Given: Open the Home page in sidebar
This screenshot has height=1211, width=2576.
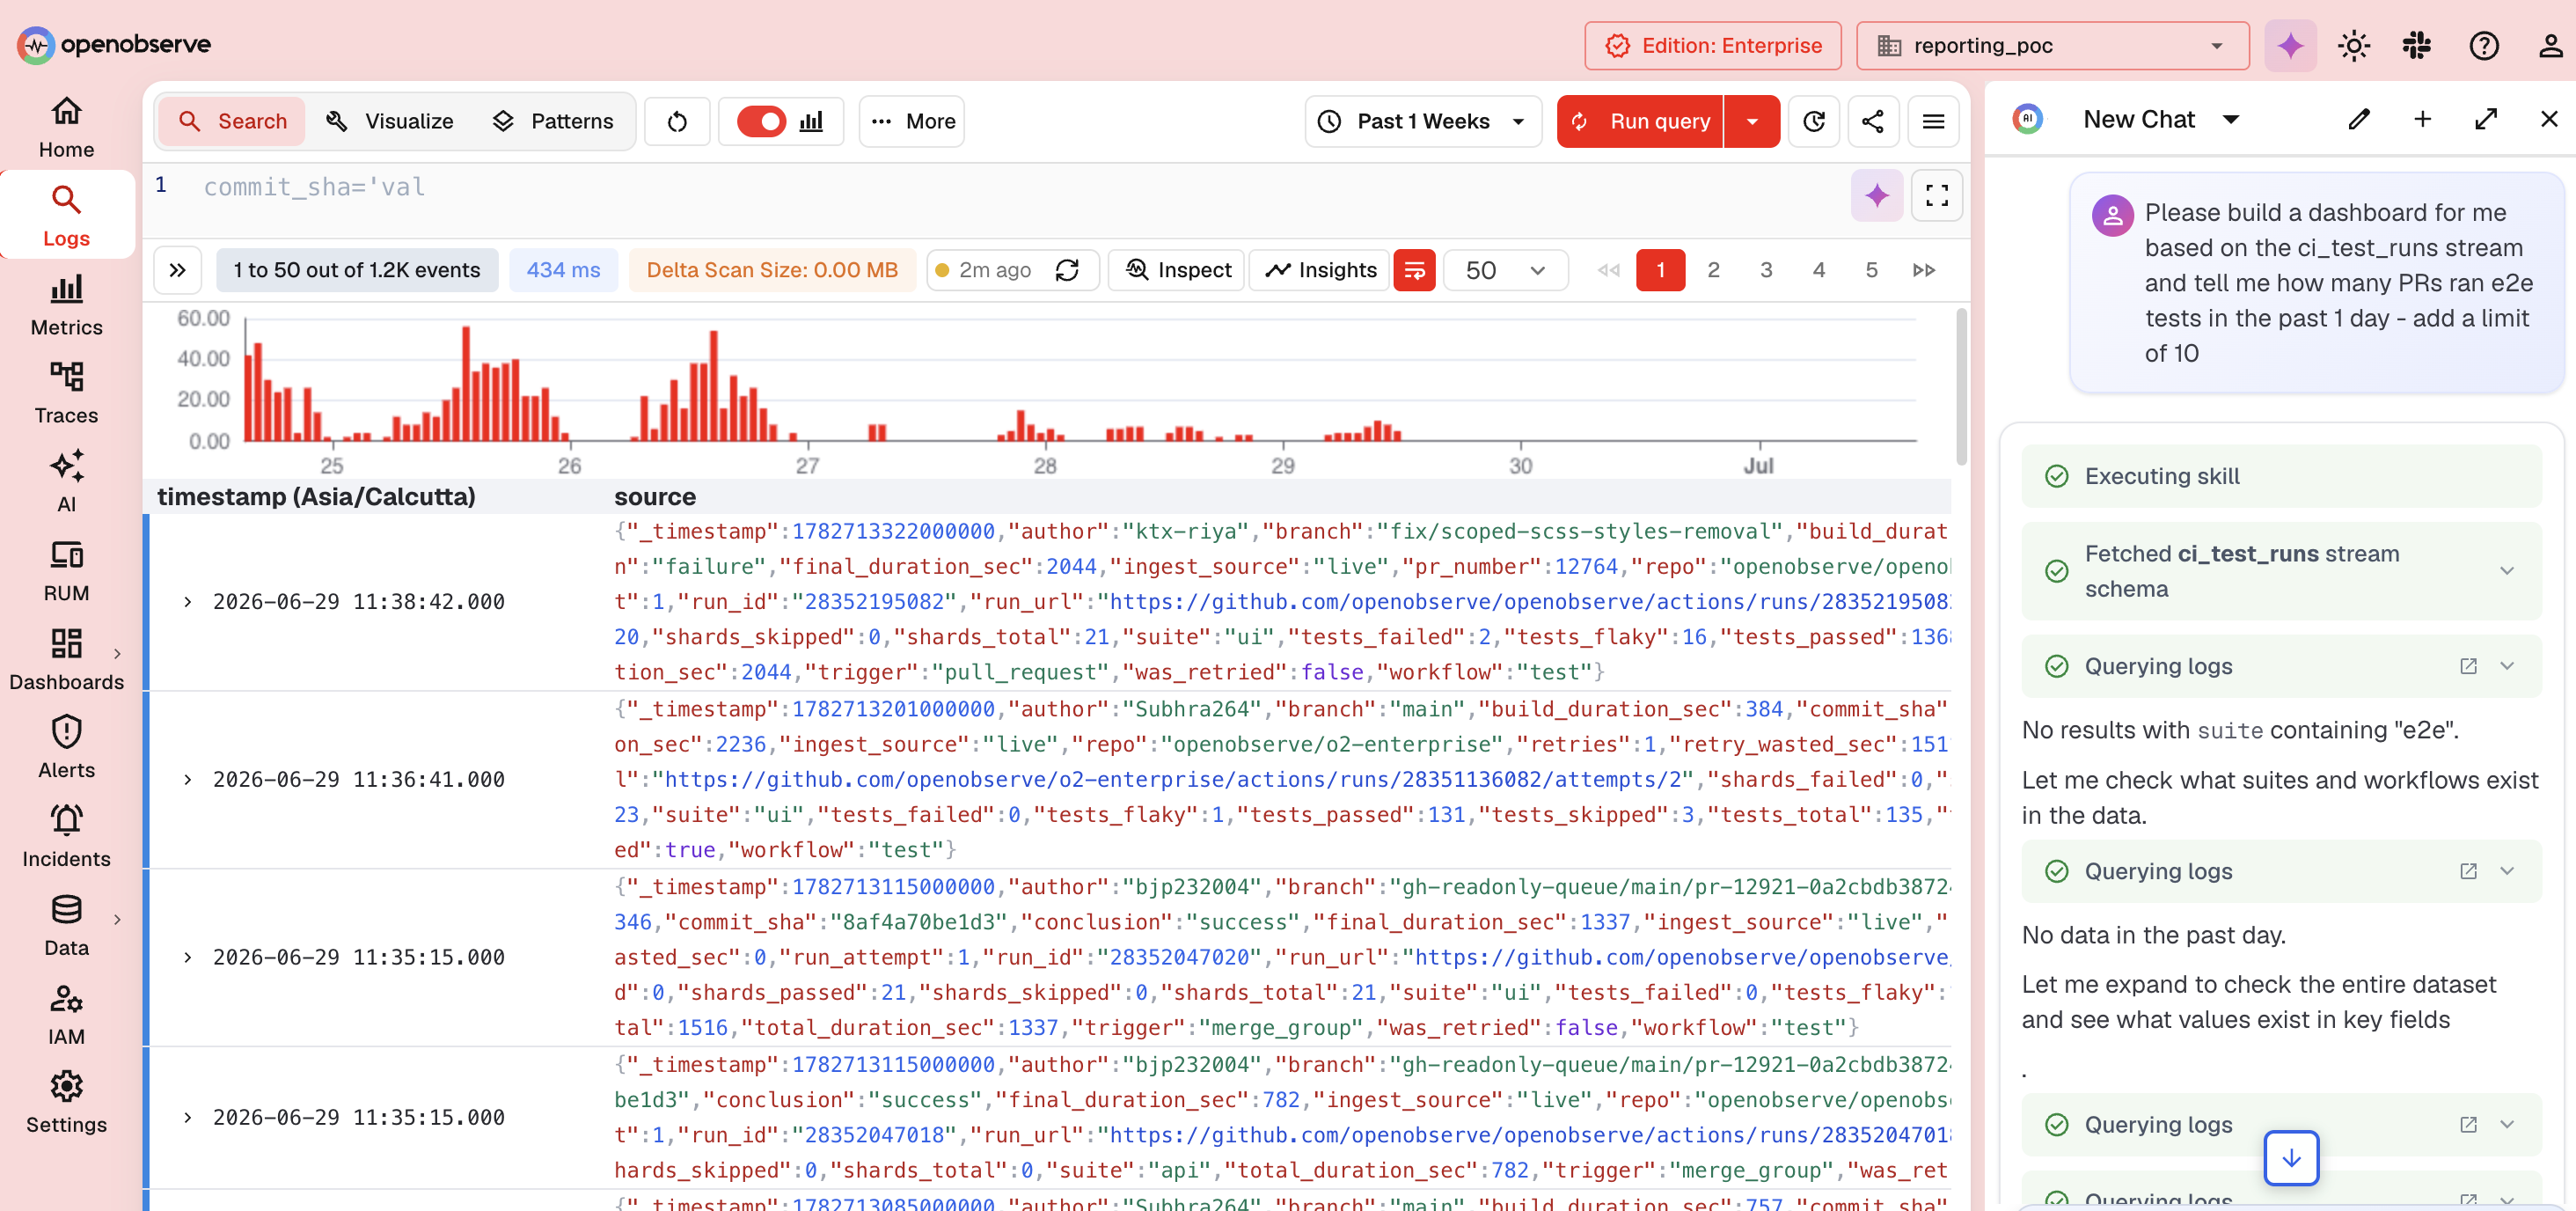Looking at the screenshot, I should coord(66,127).
